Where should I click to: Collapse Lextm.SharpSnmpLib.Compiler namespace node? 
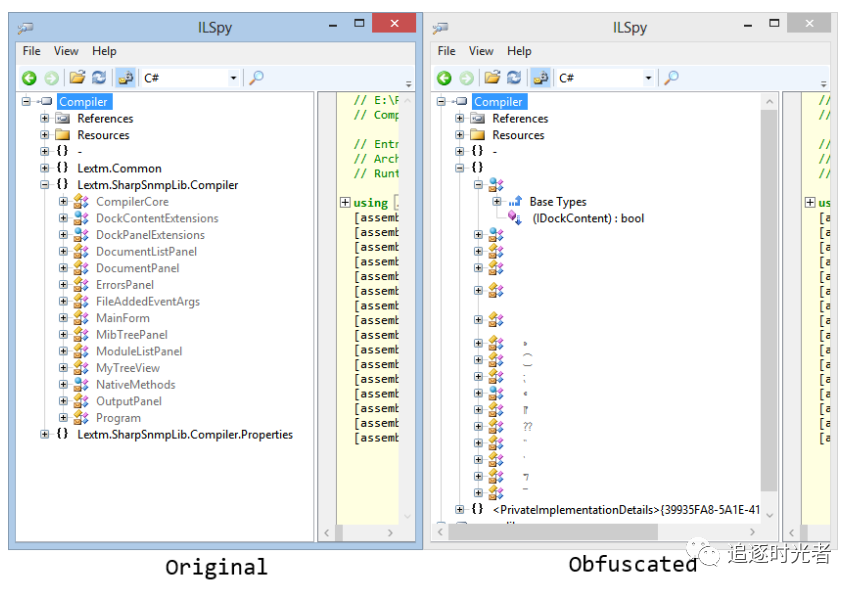pyautogui.click(x=45, y=185)
